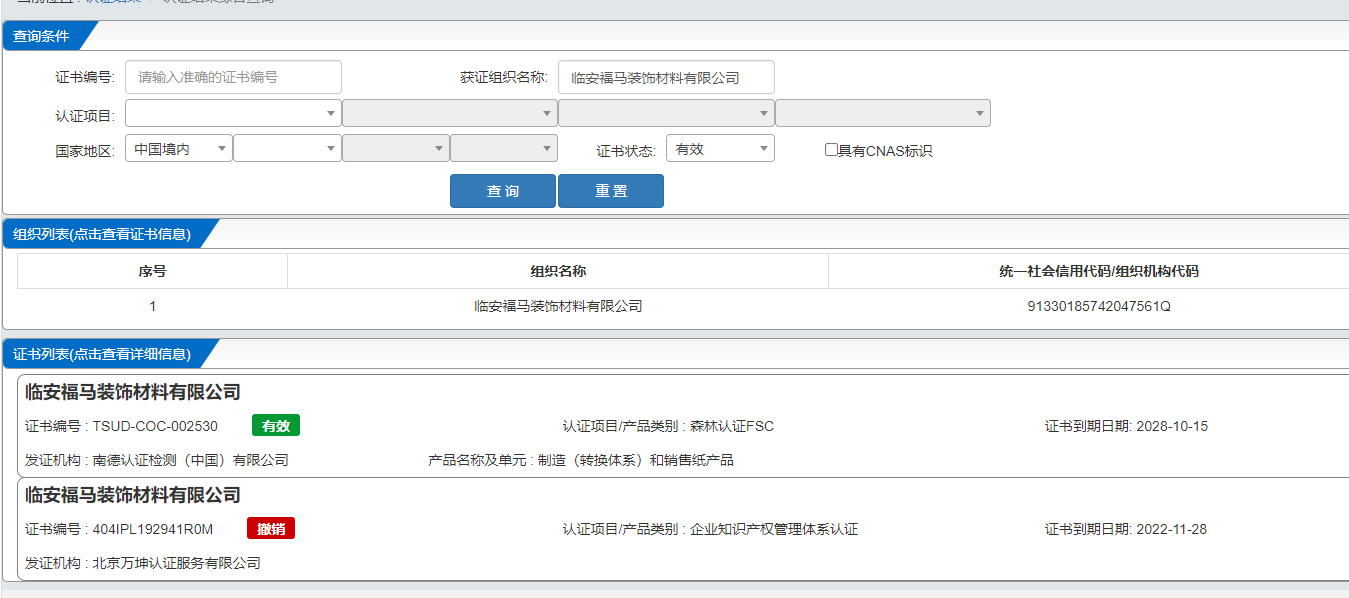Open the first 认证项目 dropdown
Viewport: 1349px width, 598px height.
pos(233,113)
